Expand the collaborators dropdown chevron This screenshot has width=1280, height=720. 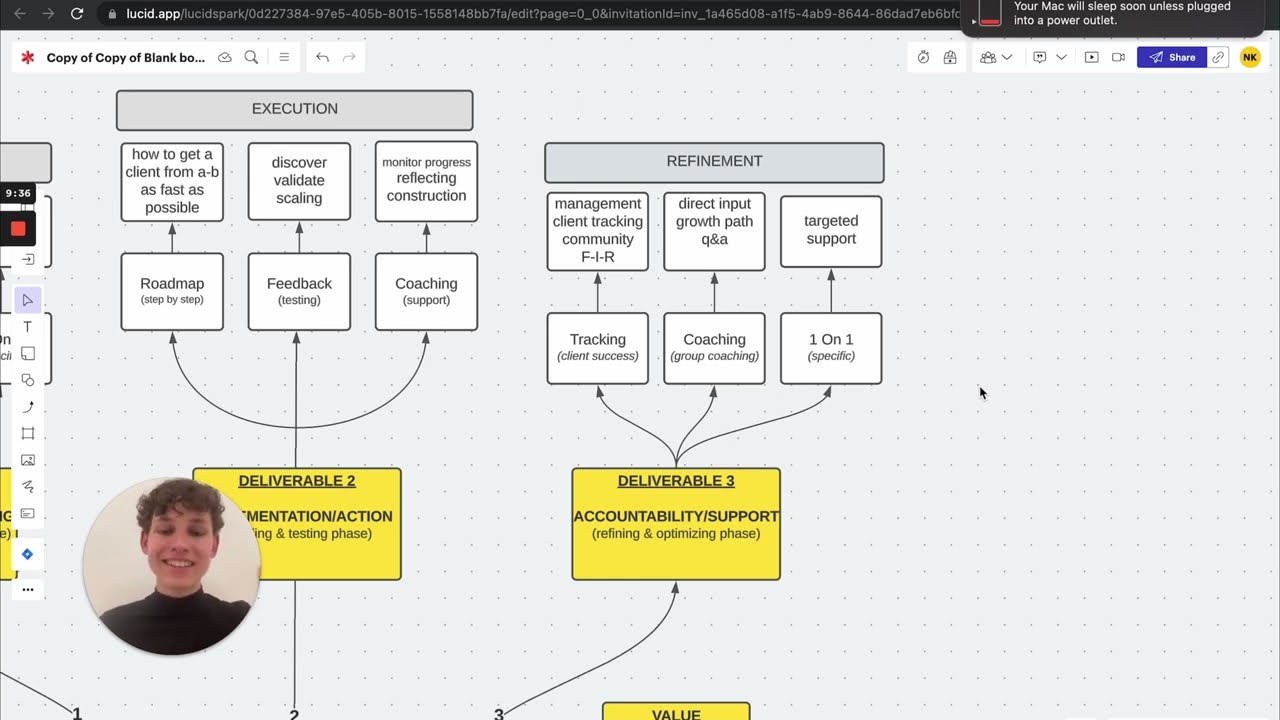click(x=1007, y=57)
